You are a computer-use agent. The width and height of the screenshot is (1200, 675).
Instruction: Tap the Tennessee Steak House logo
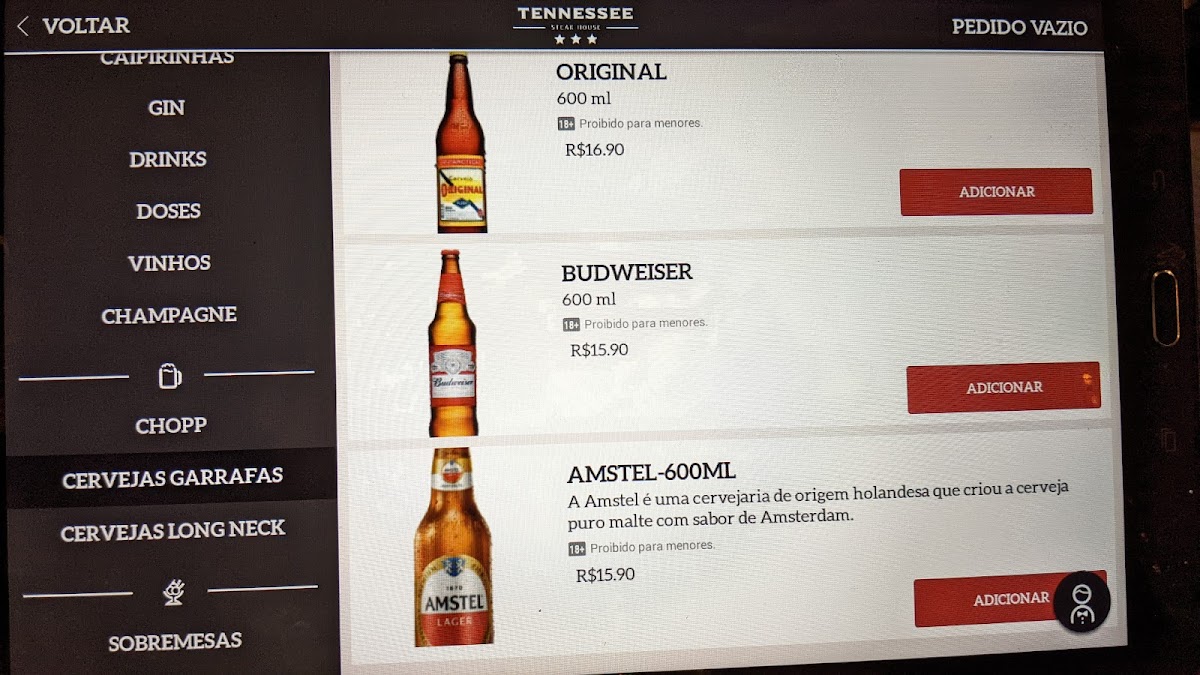tap(575, 25)
